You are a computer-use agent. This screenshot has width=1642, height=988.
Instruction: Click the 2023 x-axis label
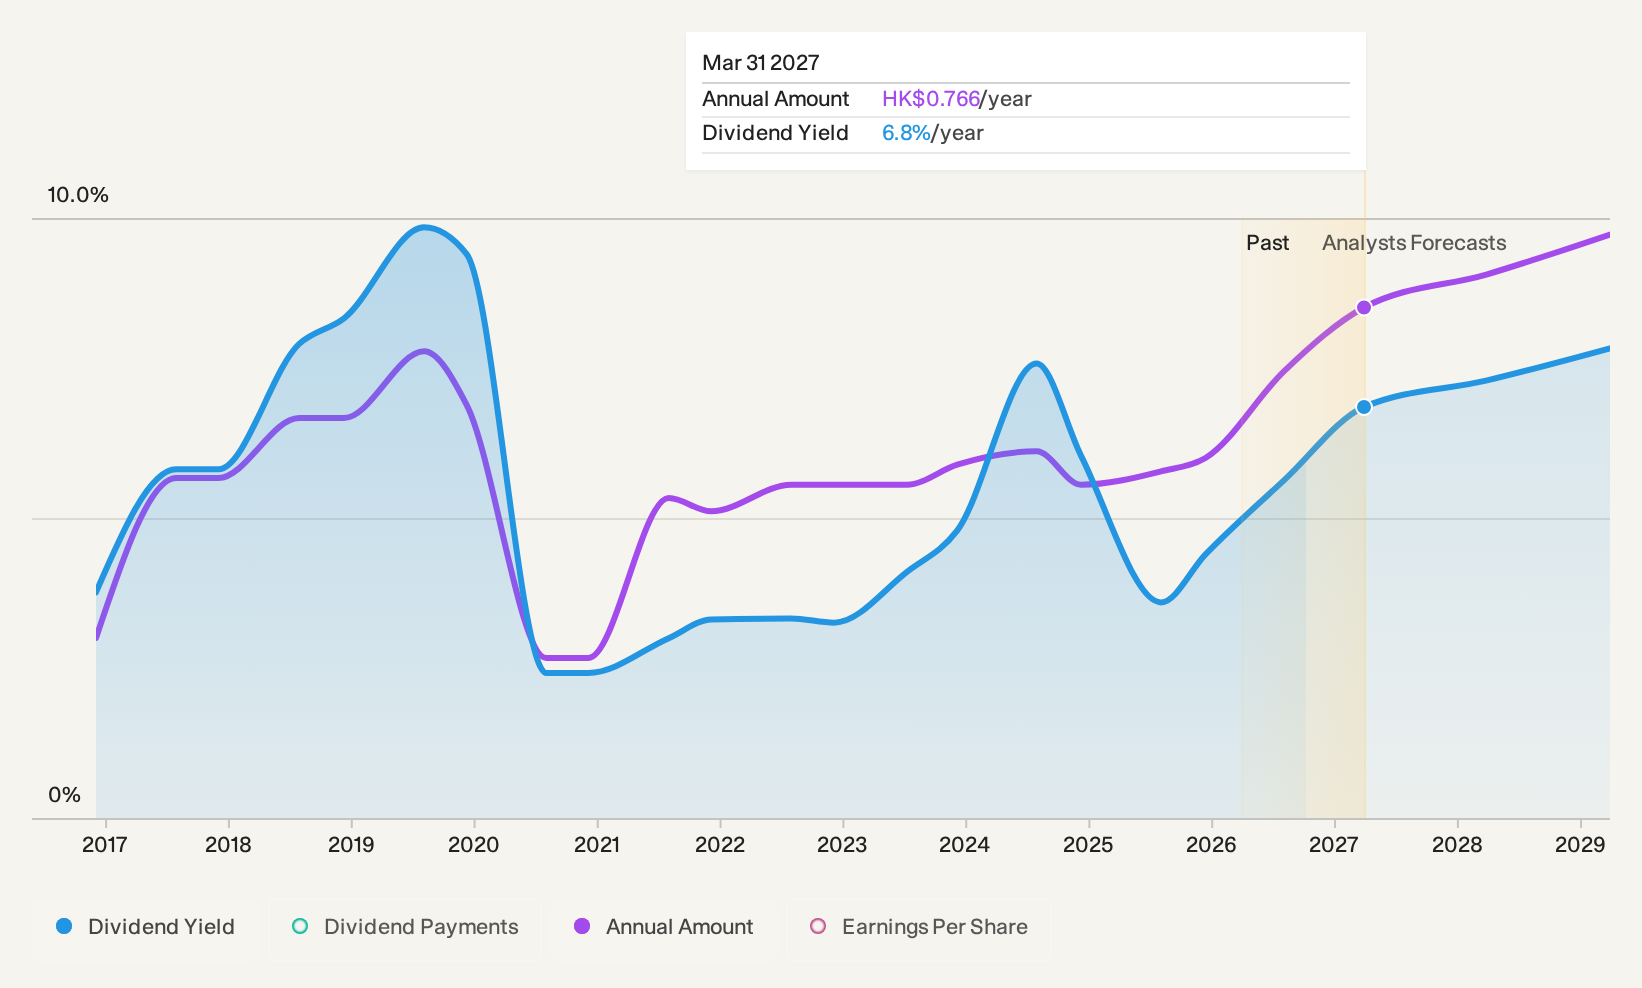click(842, 845)
